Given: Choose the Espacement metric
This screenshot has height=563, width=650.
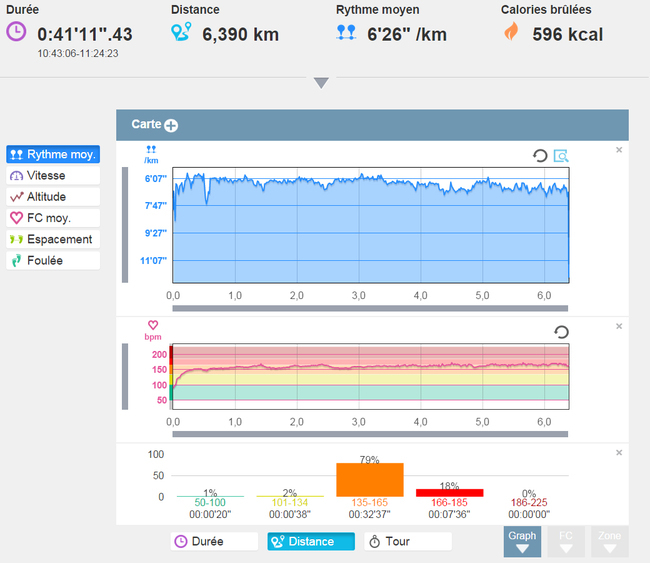Looking at the screenshot, I should coord(53,239).
